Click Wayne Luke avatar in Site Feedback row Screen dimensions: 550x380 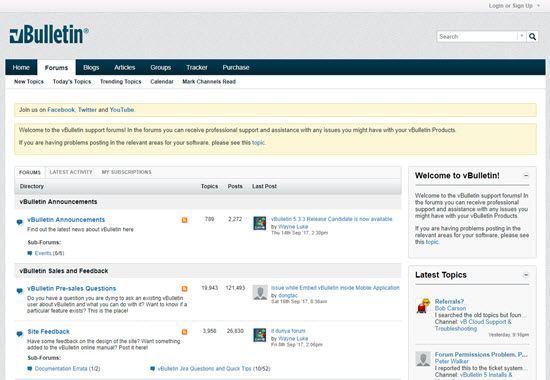260,335
